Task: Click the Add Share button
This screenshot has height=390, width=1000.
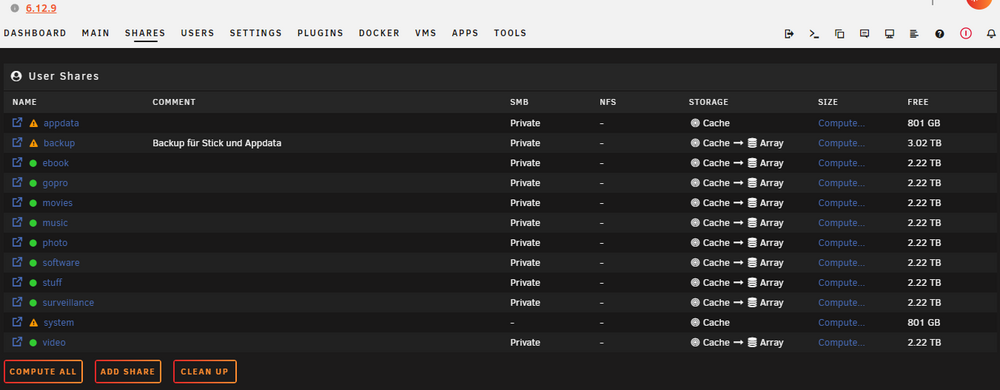Action: (128, 372)
